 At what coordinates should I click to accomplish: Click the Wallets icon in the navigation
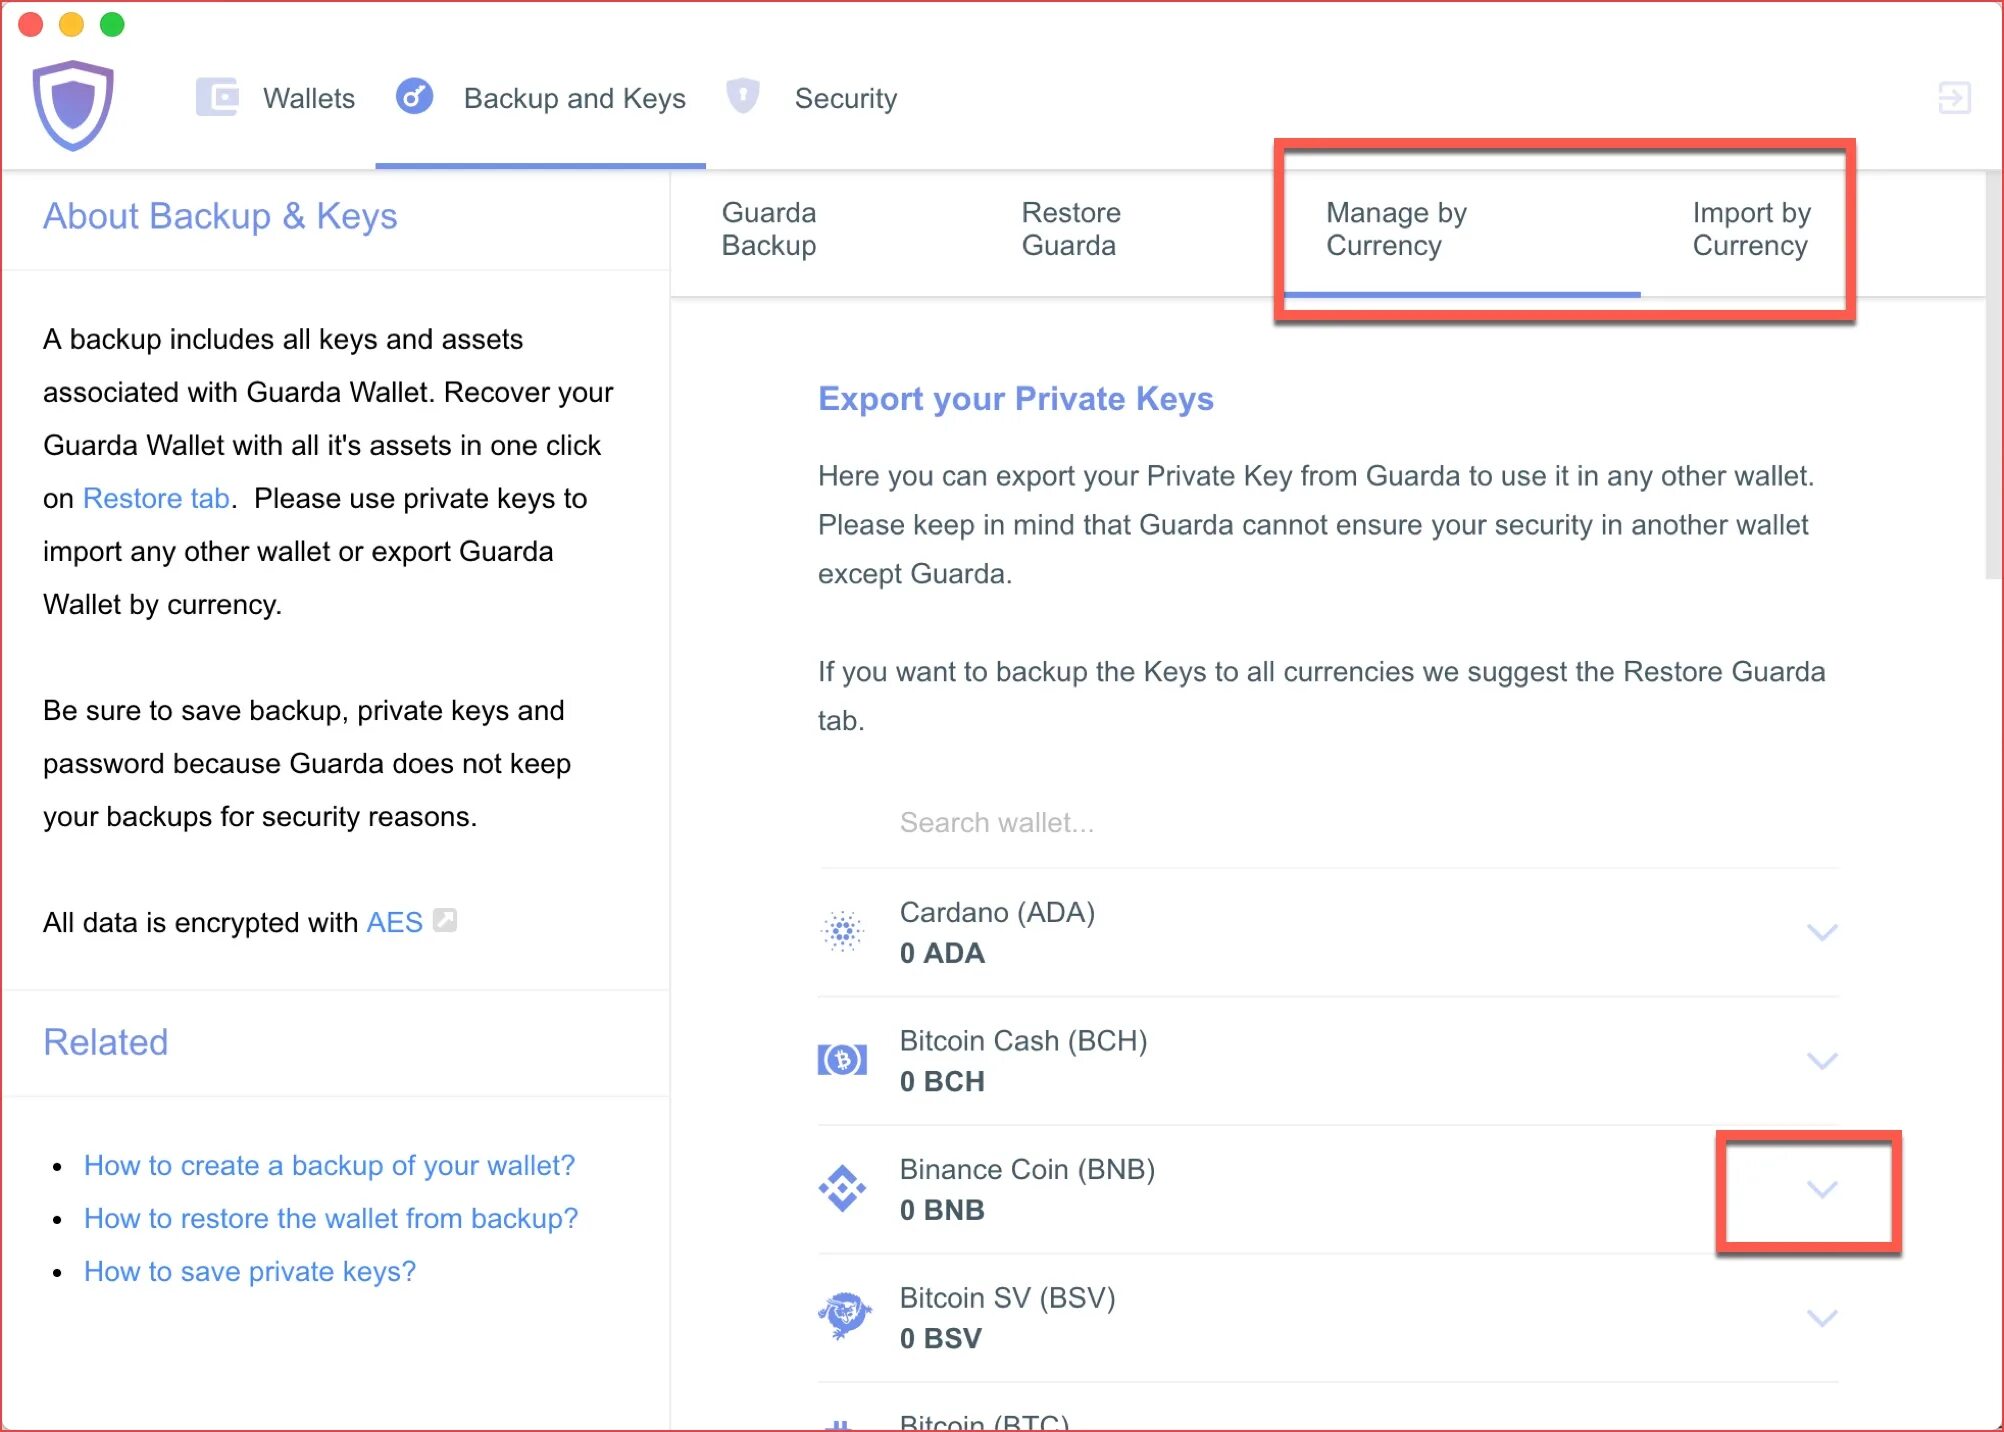click(217, 98)
